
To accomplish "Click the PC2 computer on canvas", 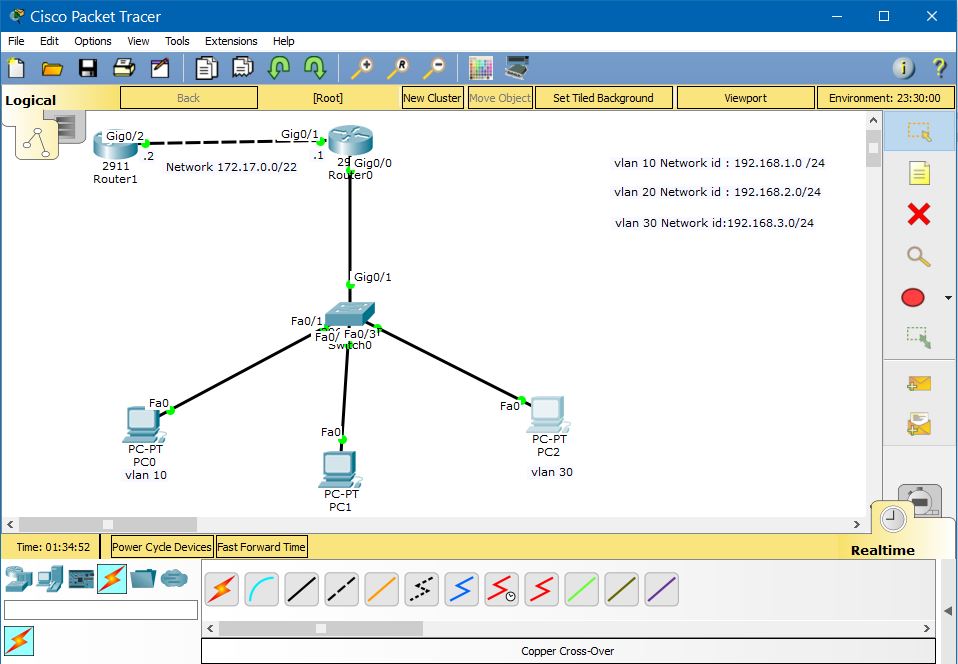I will pos(549,415).
